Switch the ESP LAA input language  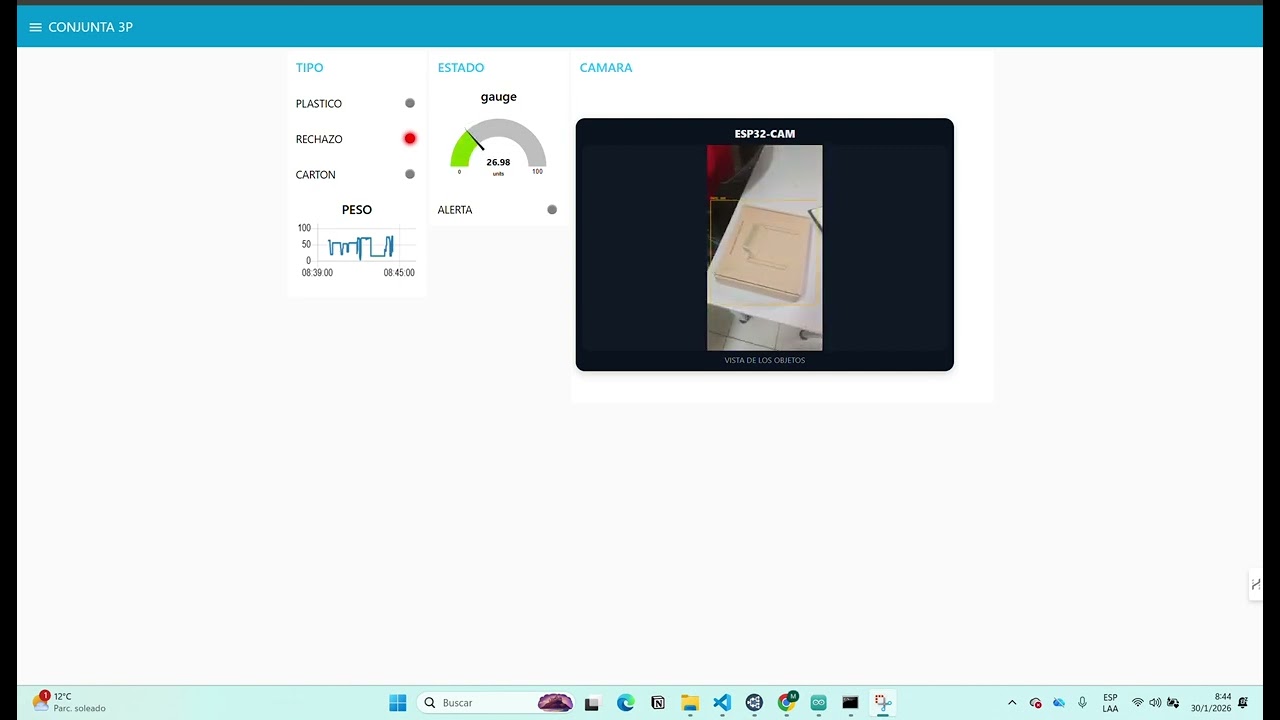click(x=1110, y=703)
